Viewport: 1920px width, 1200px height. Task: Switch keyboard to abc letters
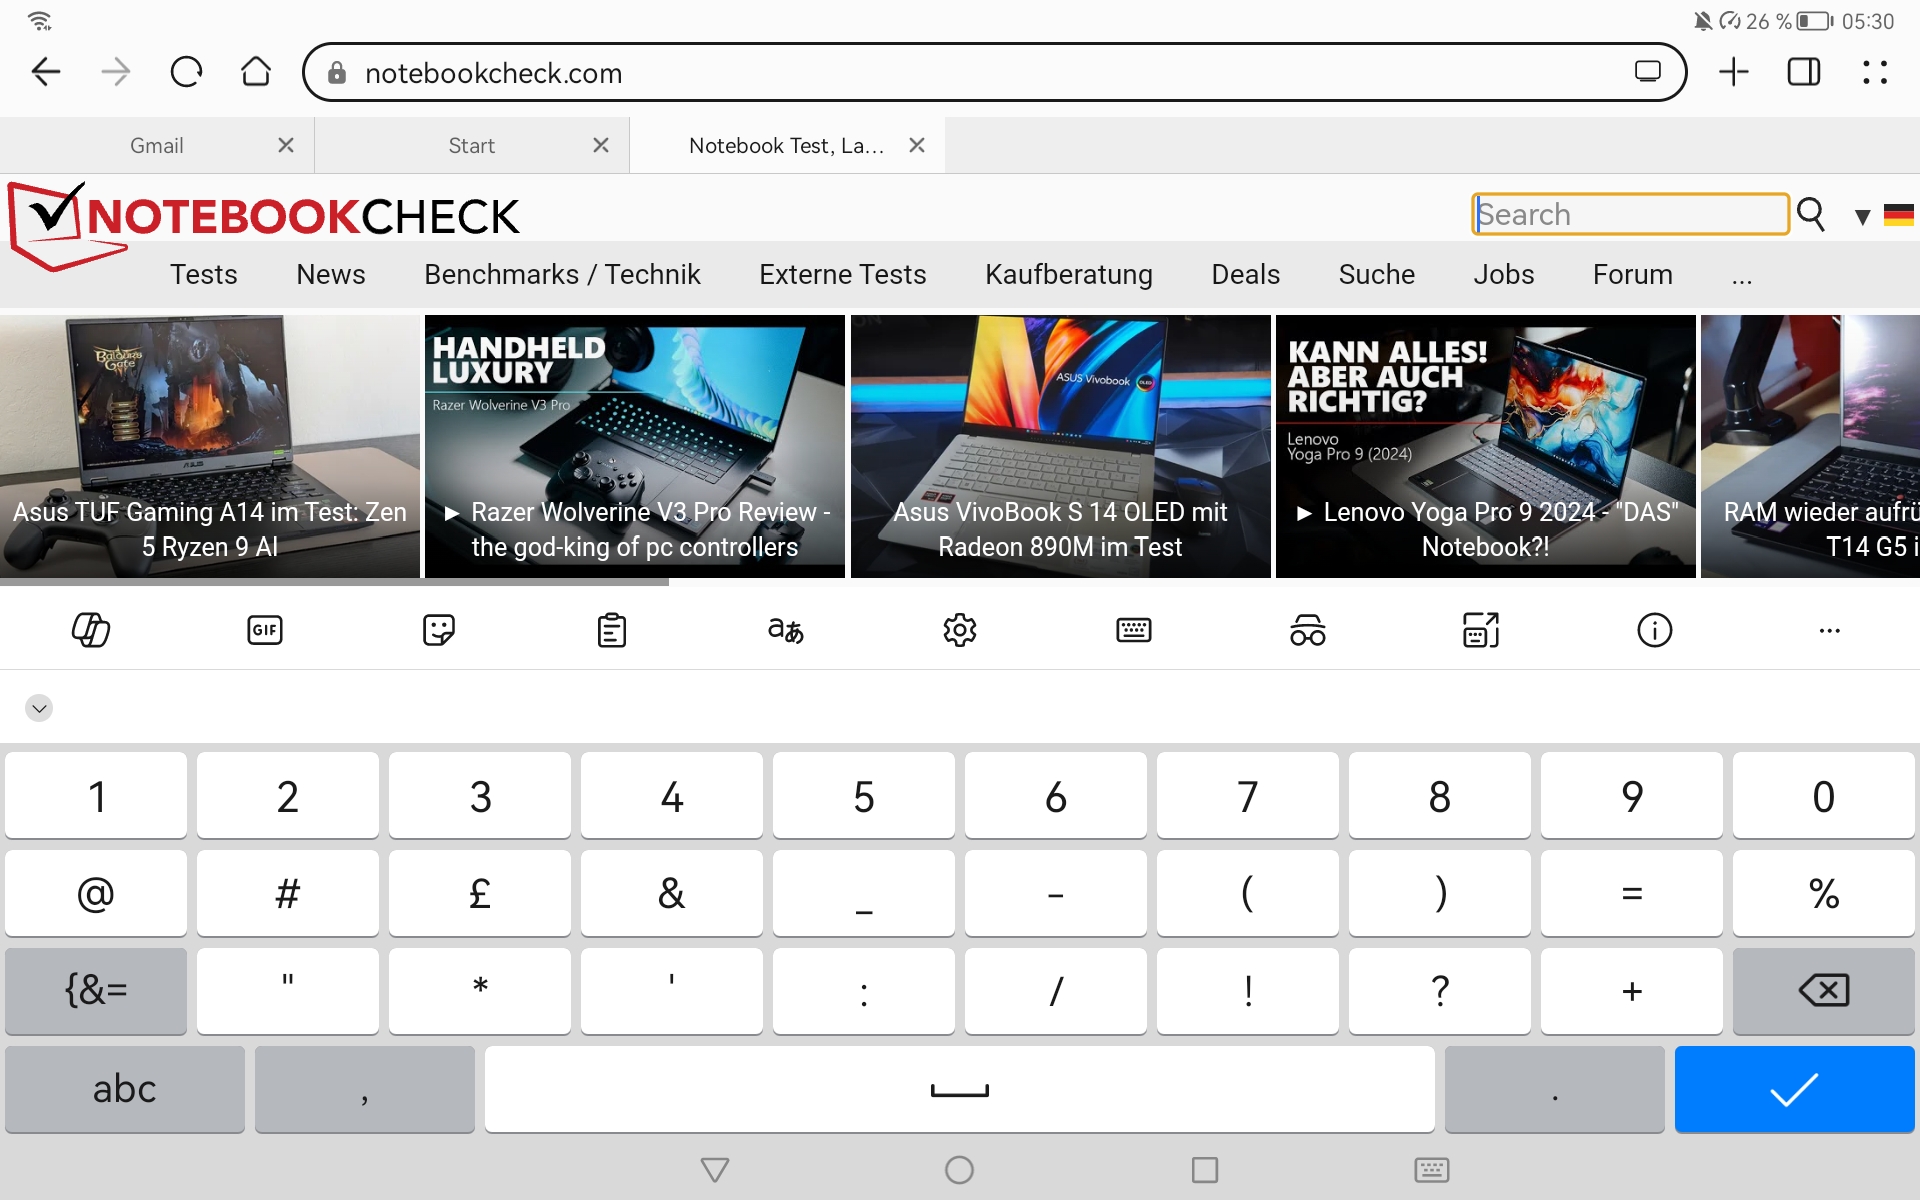click(x=125, y=1089)
